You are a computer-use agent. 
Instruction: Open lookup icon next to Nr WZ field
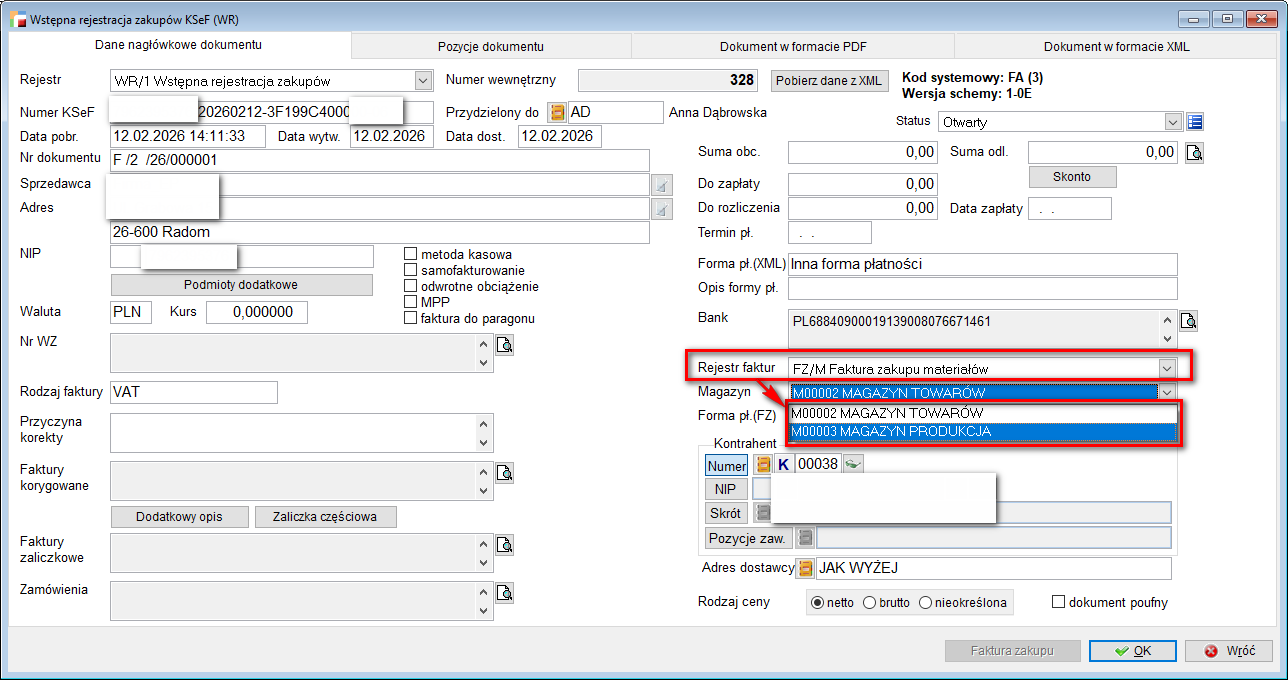[505, 346]
